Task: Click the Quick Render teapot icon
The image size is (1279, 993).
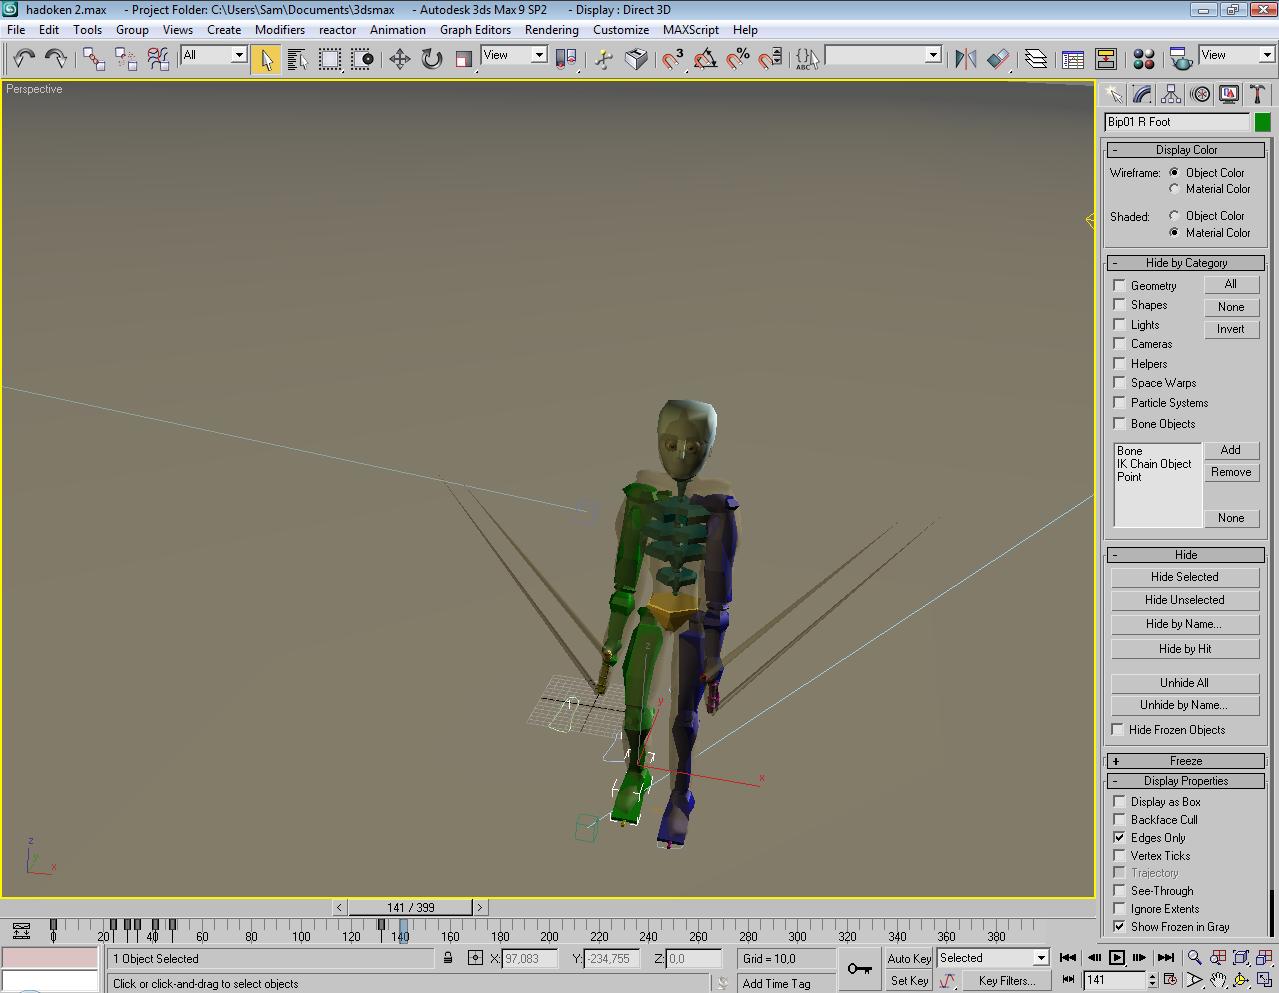Action: click(x=1181, y=59)
